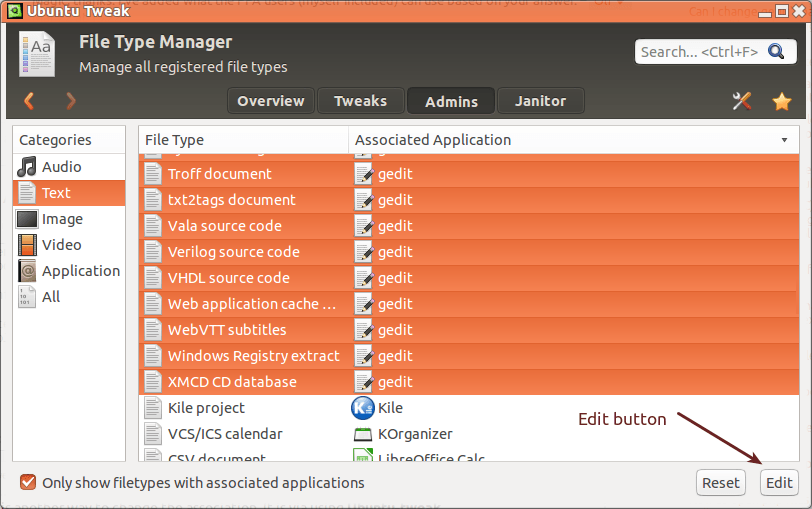
Task: Click the File Type column header
Action: click(243, 140)
